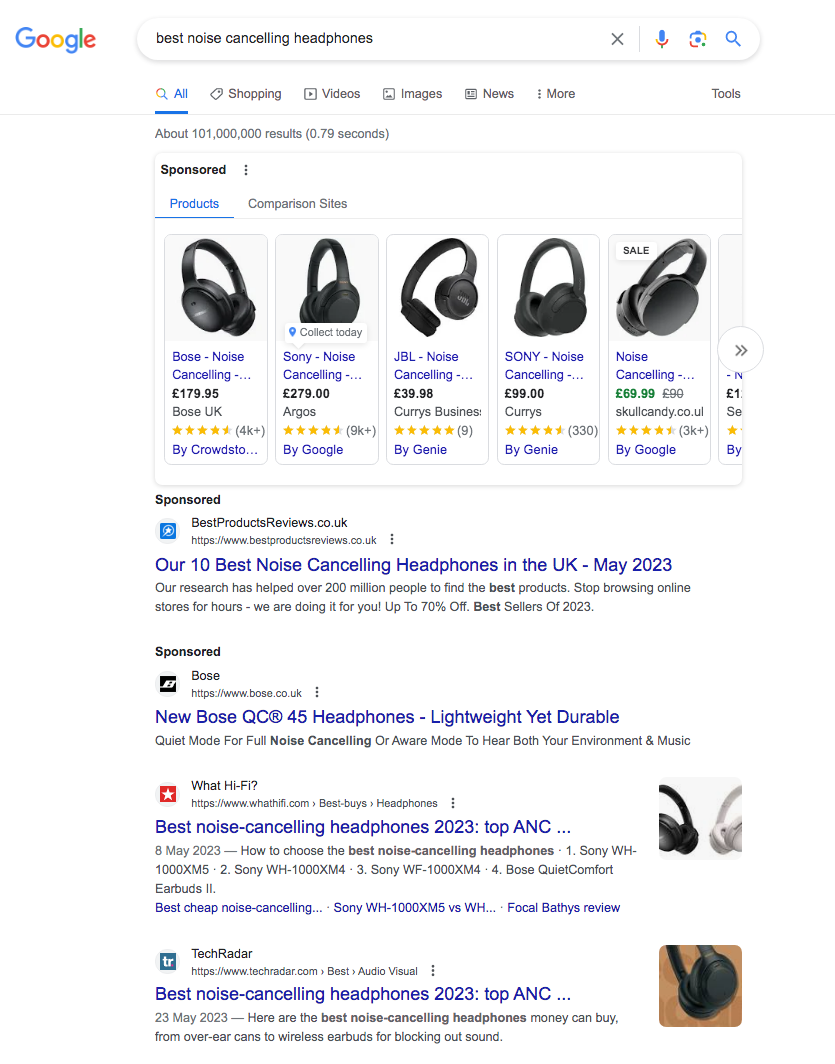Click By Genie under Currys Business listing
The width and height of the screenshot is (835, 1064).
click(x=421, y=449)
